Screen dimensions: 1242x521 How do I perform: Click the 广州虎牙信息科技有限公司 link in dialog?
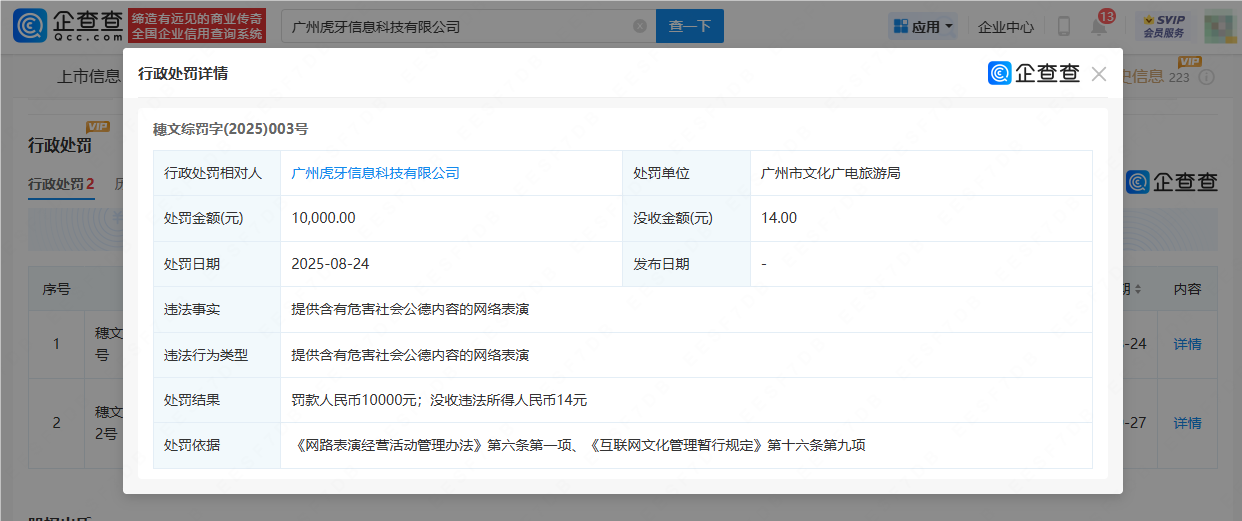(375, 173)
